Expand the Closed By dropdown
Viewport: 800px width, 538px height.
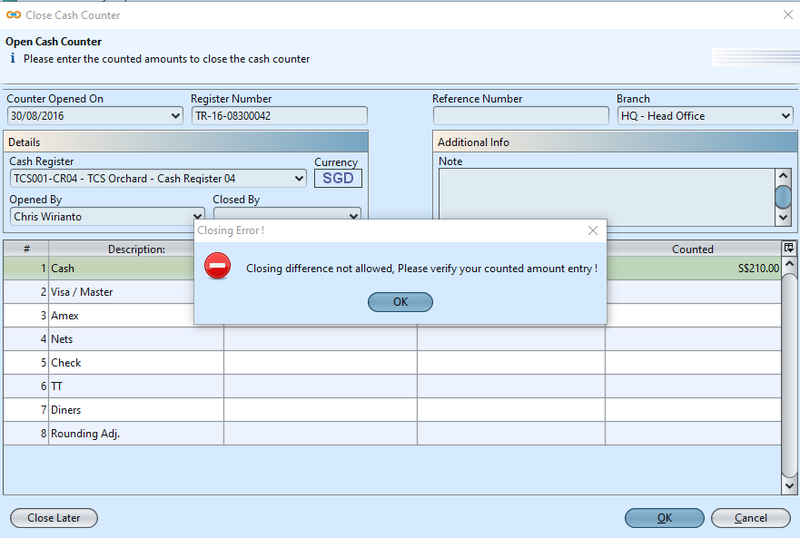pyautogui.click(x=353, y=216)
